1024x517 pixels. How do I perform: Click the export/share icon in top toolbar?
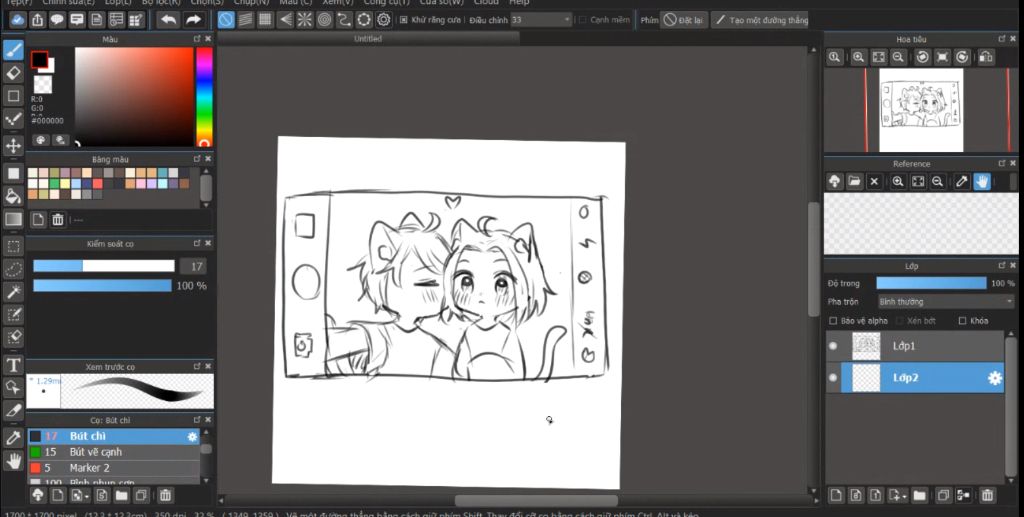pyautogui.click(x=37, y=20)
